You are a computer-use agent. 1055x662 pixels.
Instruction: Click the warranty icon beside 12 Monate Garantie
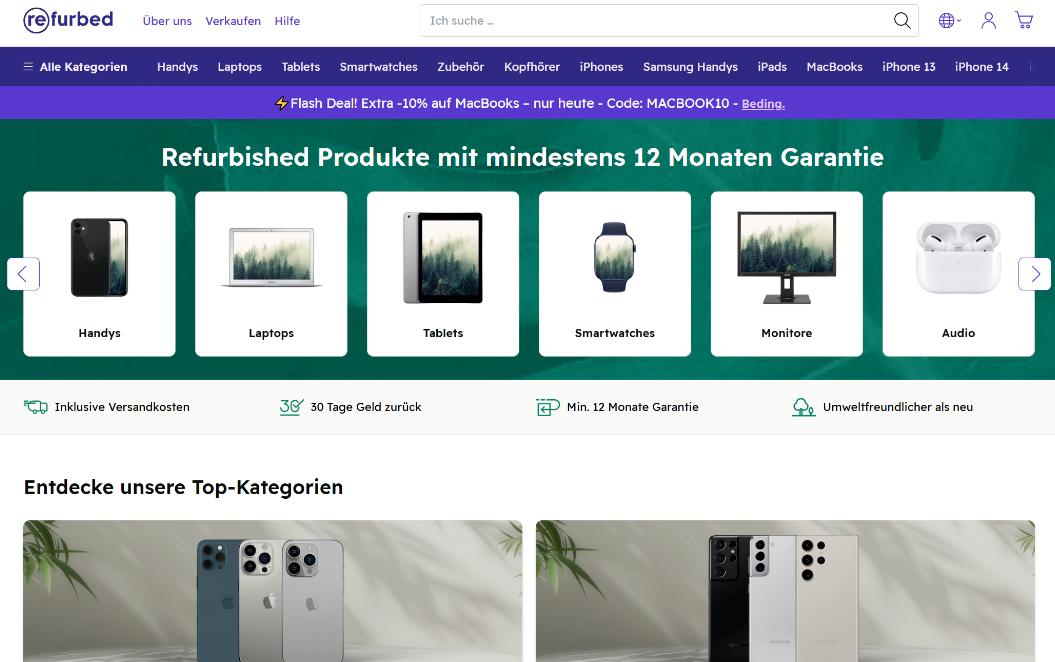(548, 407)
